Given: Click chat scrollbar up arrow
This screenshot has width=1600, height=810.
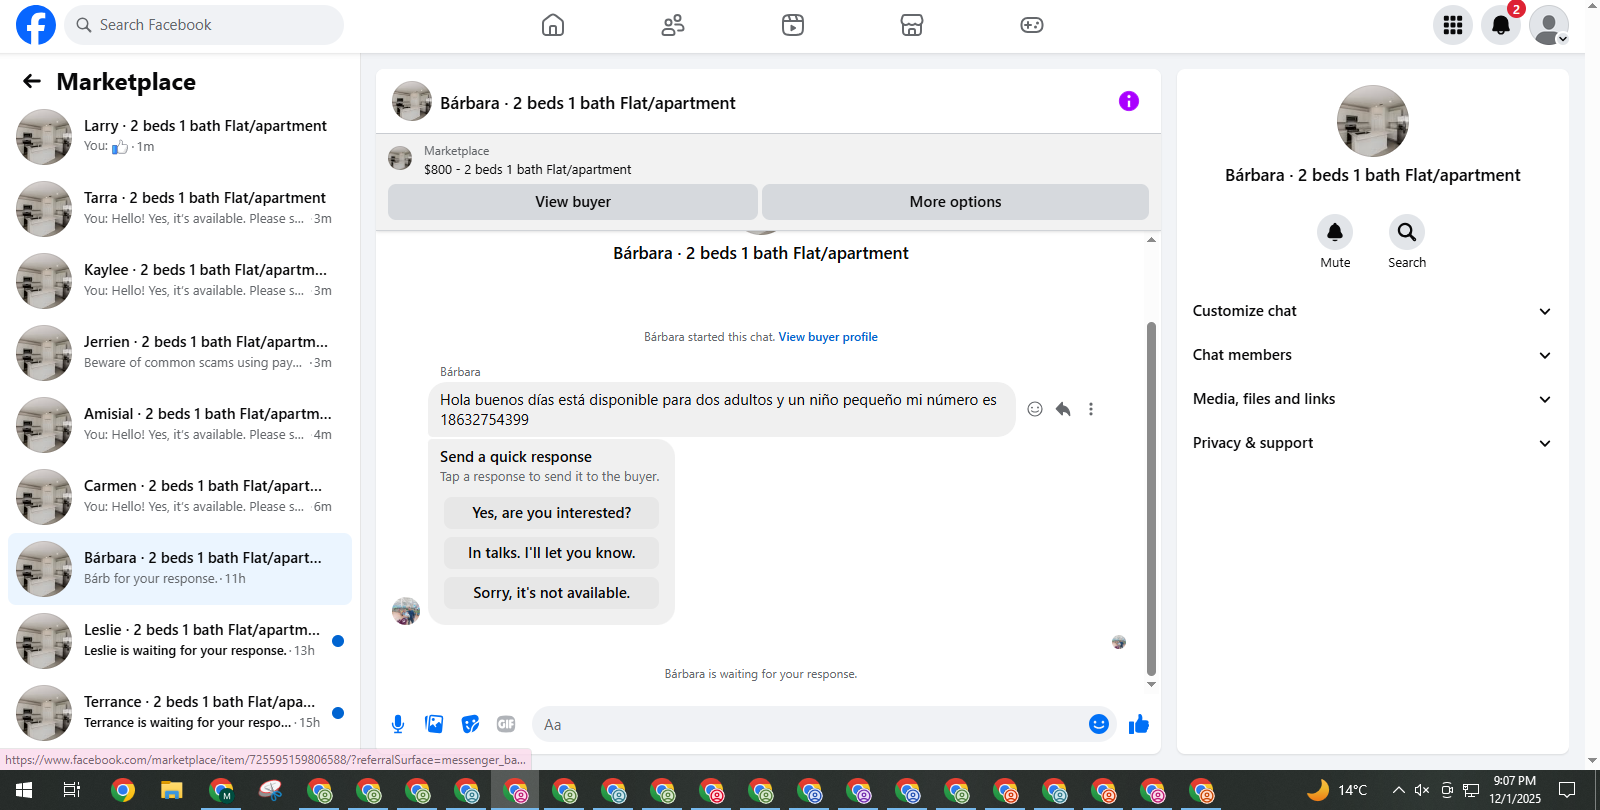Looking at the screenshot, I should coord(1151,240).
